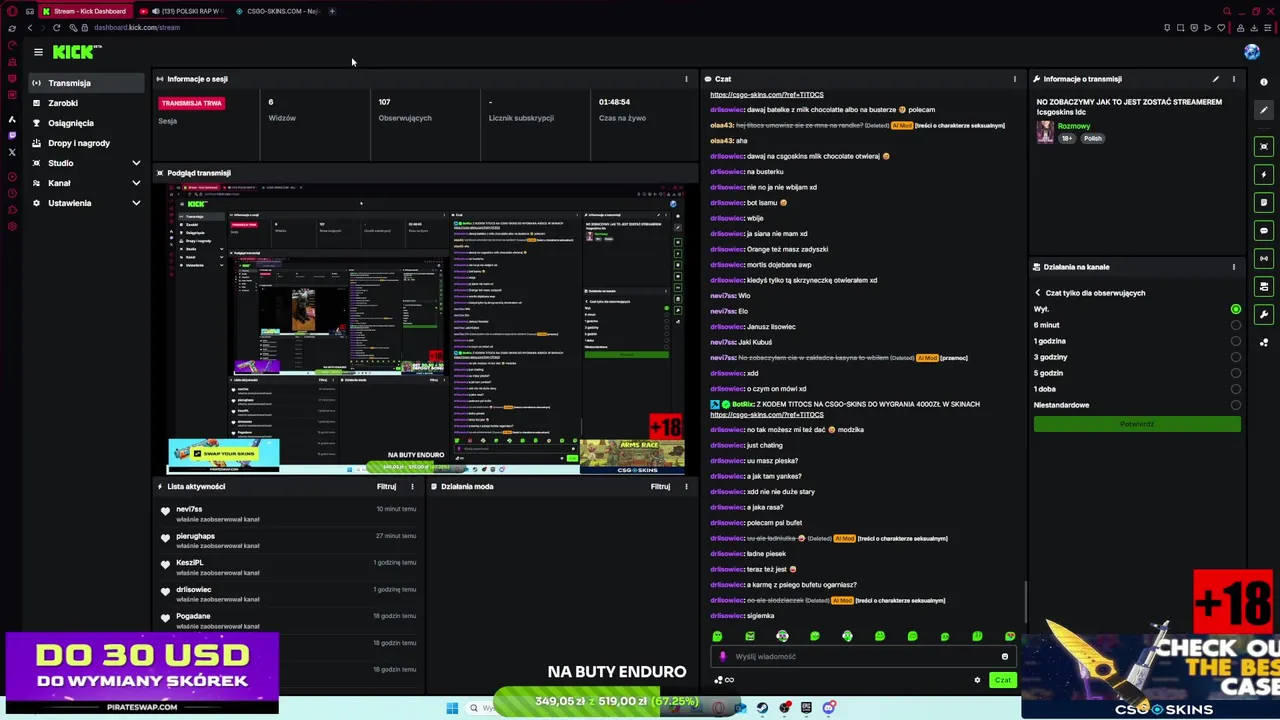Click the purple identity icon in chat input
This screenshot has height=720, width=1280.
click(x=723, y=657)
